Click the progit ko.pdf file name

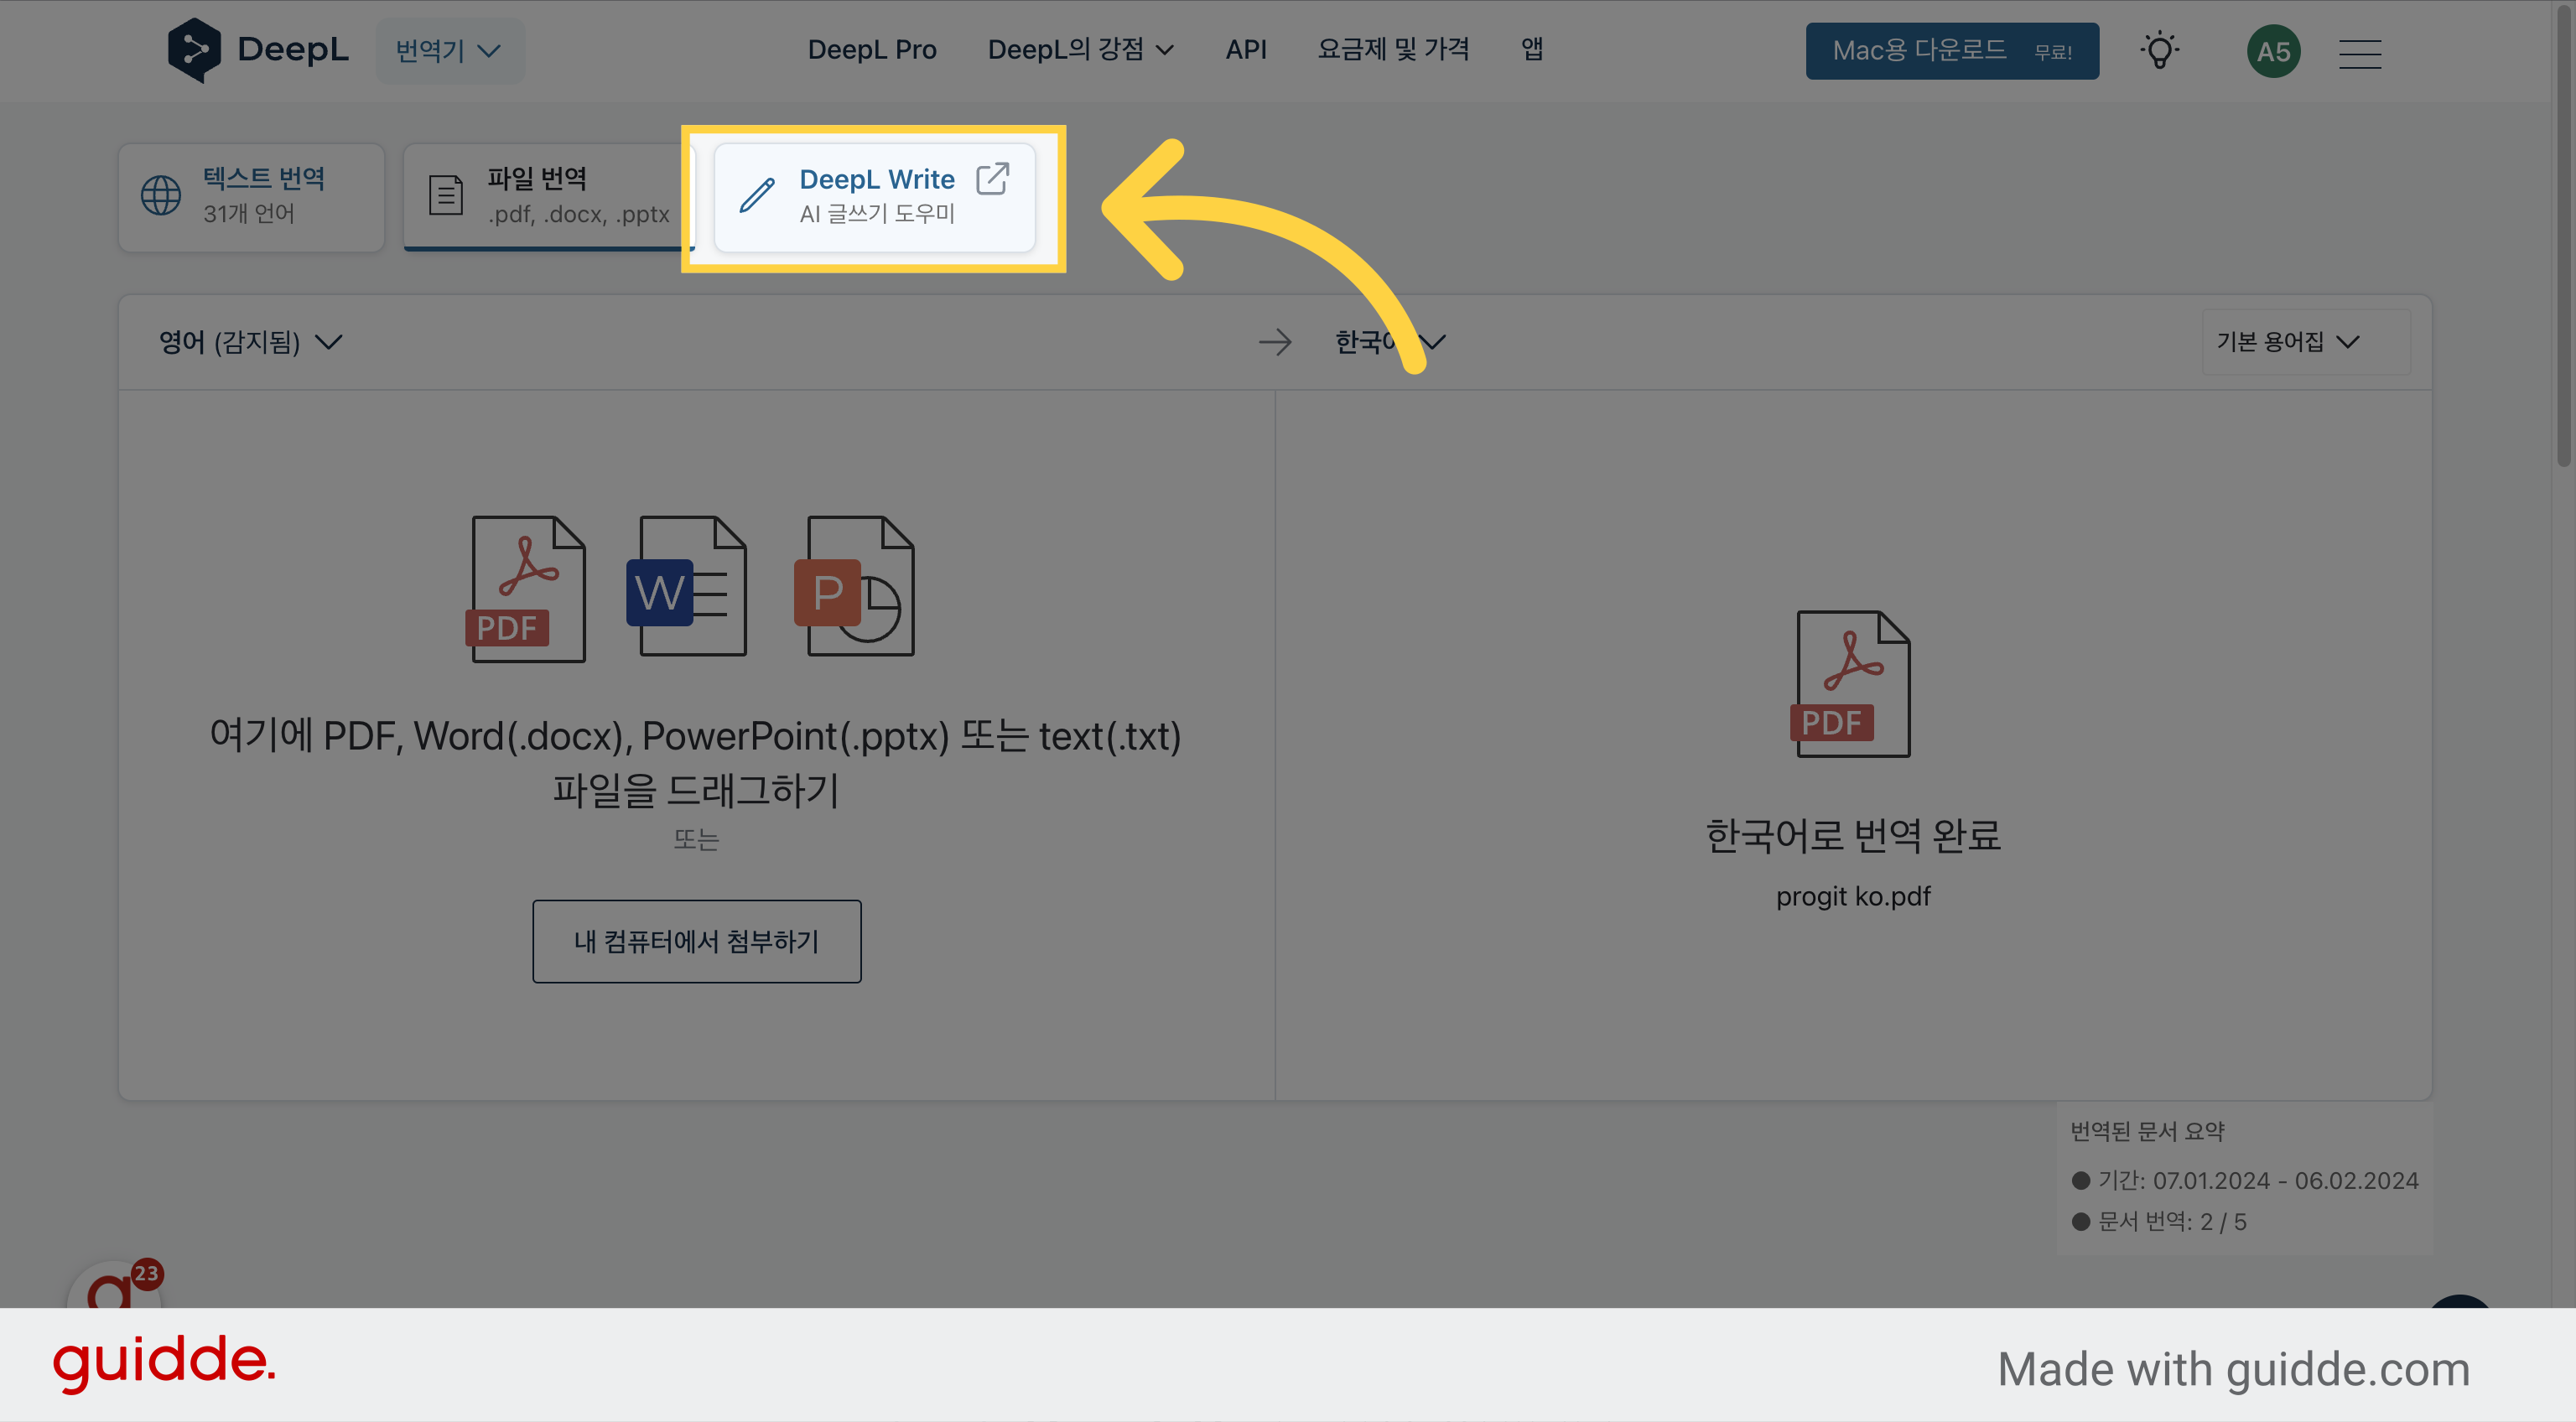point(1853,896)
